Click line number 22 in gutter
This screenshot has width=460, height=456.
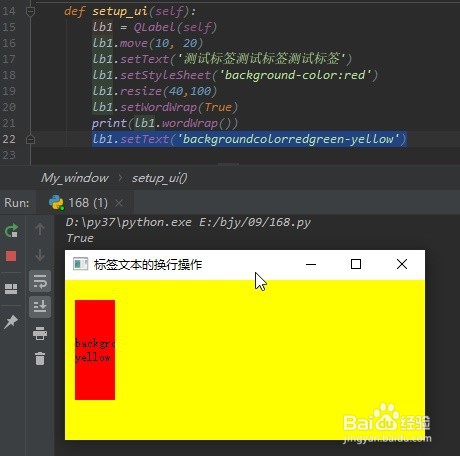pyautogui.click(x=9, y=139)
